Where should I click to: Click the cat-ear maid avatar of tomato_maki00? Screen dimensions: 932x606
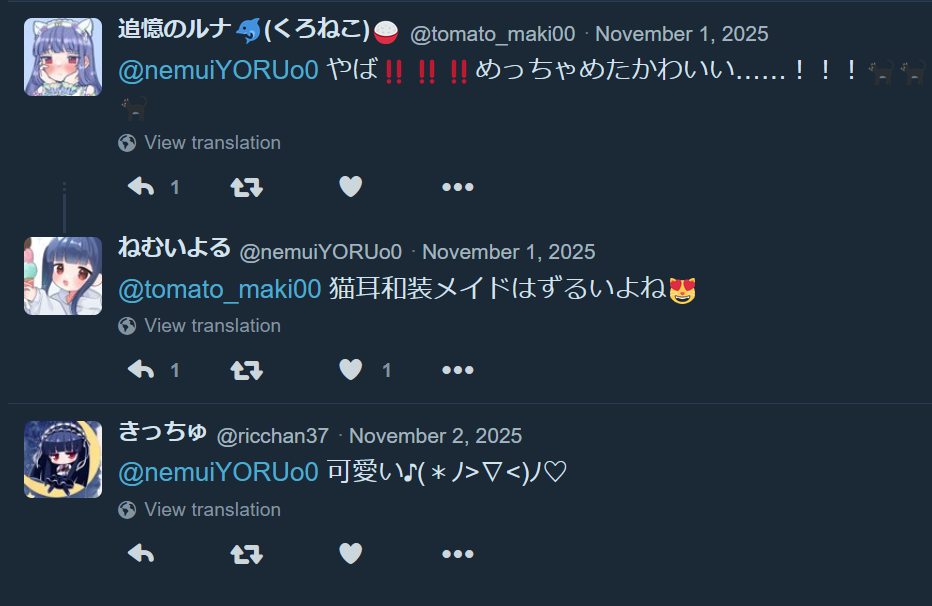[x=63, y=57]
